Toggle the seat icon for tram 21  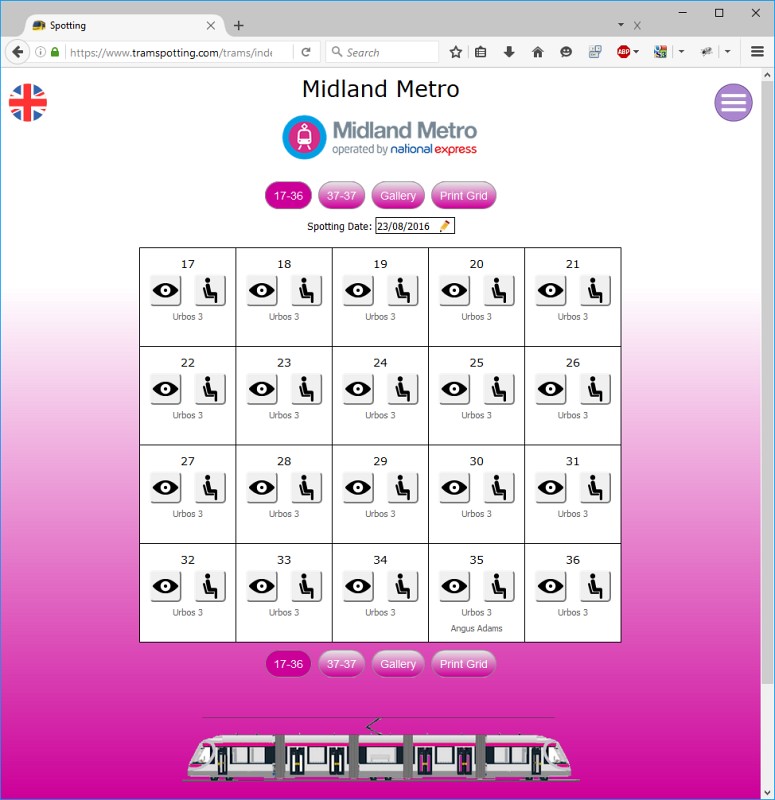pyautogui.click(x=595, y=290)
